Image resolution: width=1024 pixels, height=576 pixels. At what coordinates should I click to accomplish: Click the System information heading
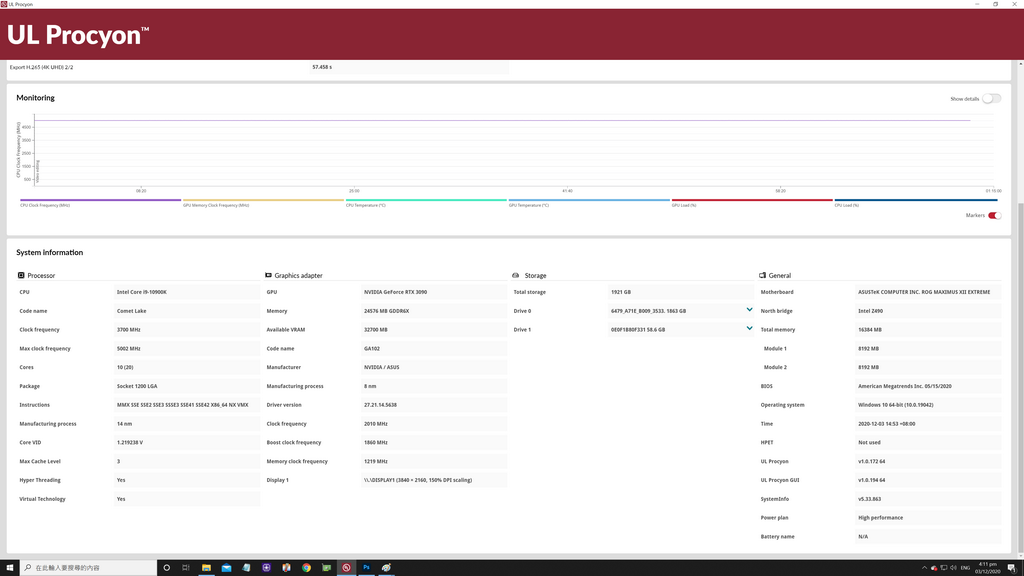tap(50, 253)
